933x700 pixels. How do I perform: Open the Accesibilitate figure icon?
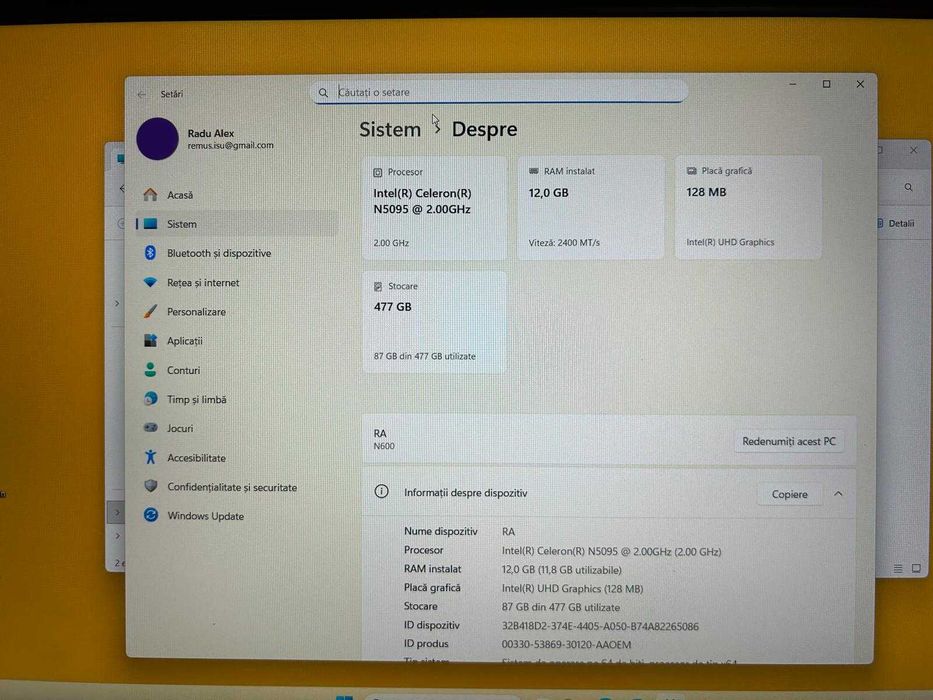click(x=151, y=457)
